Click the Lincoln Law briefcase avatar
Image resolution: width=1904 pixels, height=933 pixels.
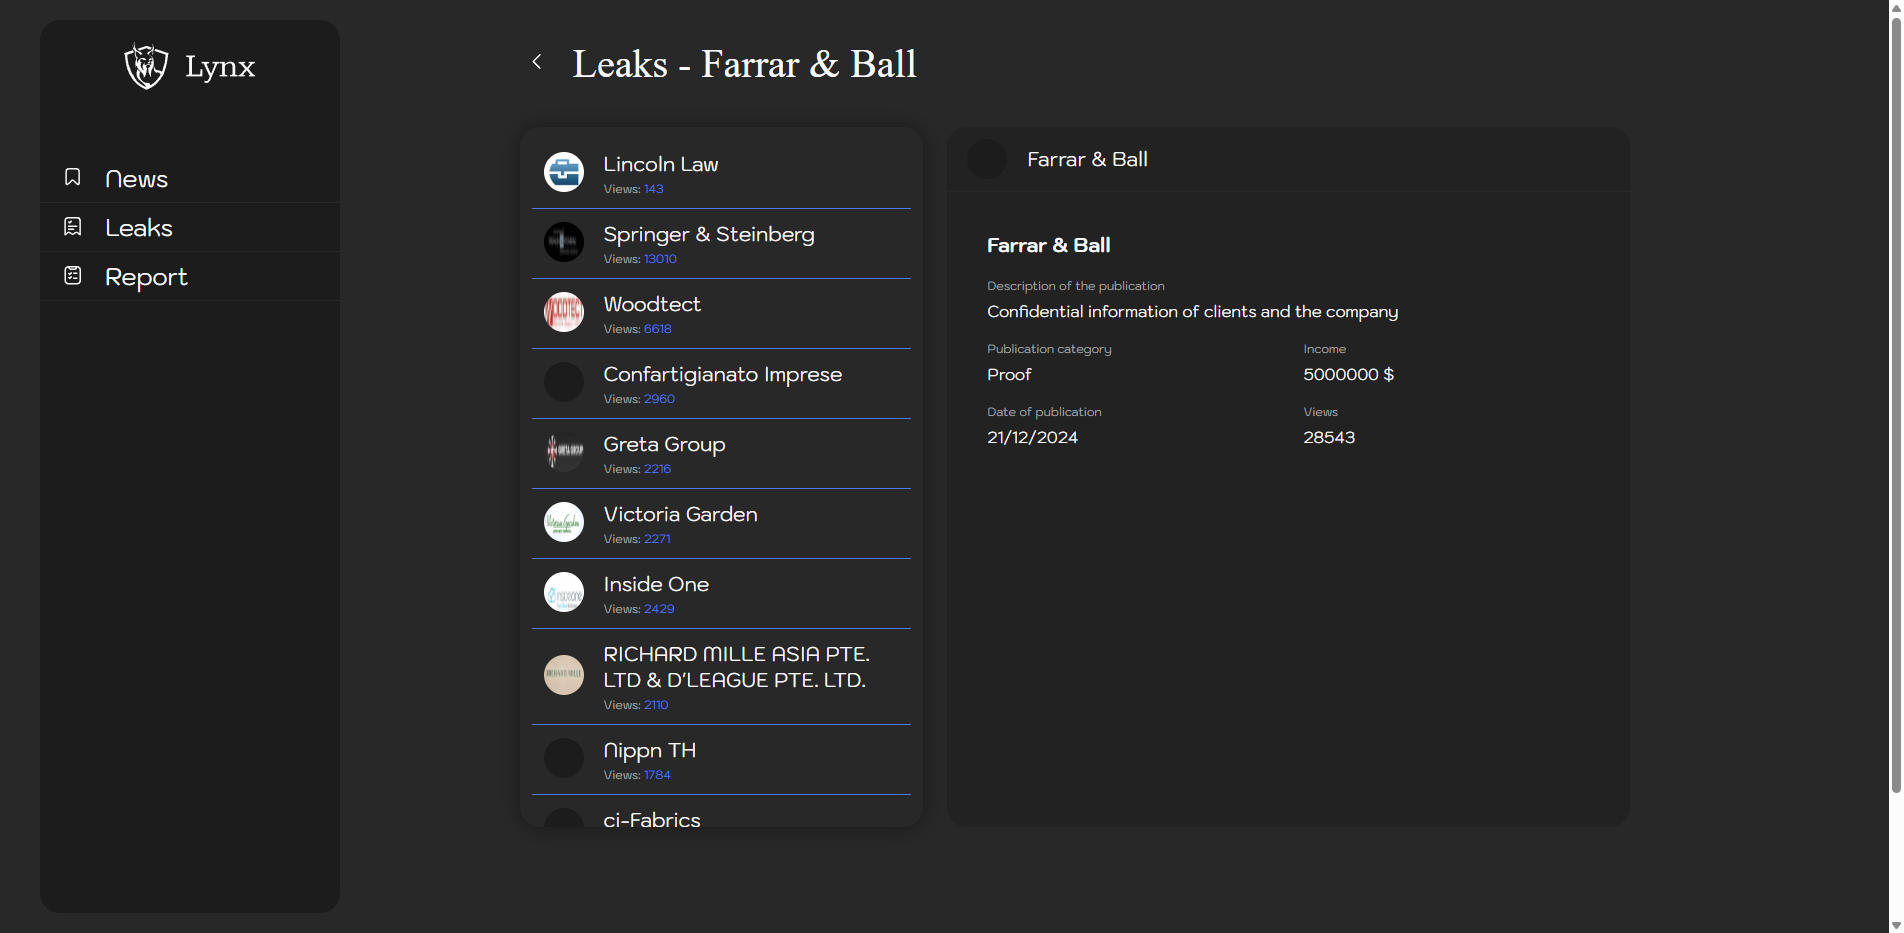(564, 172)
